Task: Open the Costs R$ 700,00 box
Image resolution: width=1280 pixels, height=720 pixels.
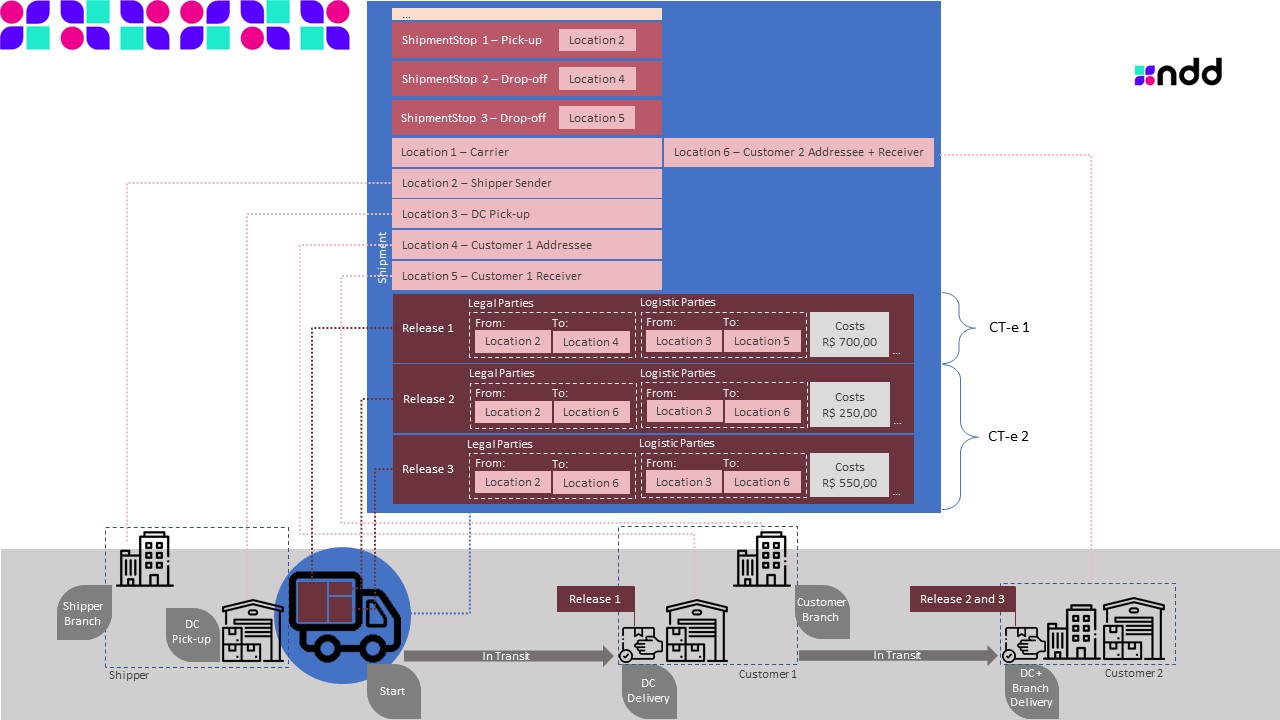Action: pos(849,333)
